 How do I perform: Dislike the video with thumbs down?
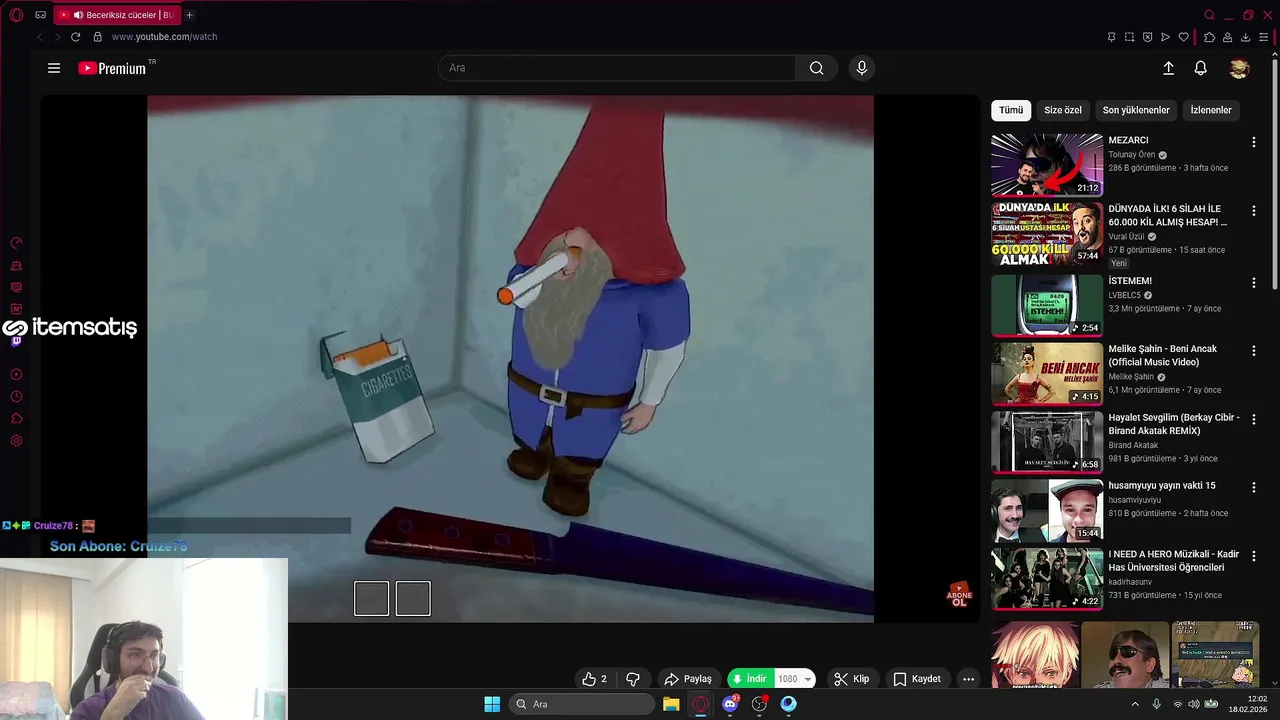tap(633, 679)
